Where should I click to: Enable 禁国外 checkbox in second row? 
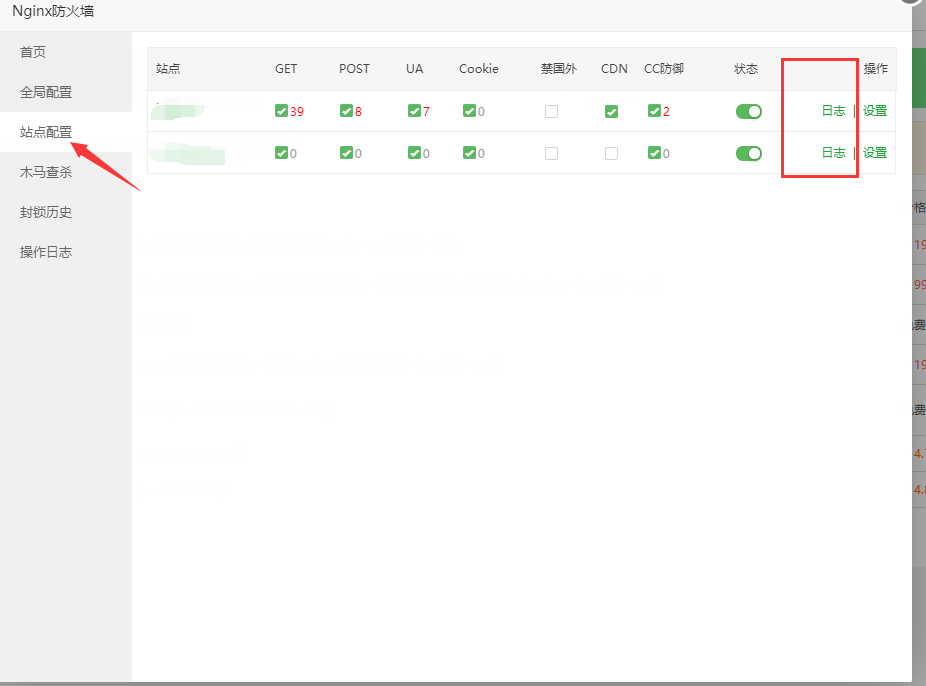click(552, 153)
